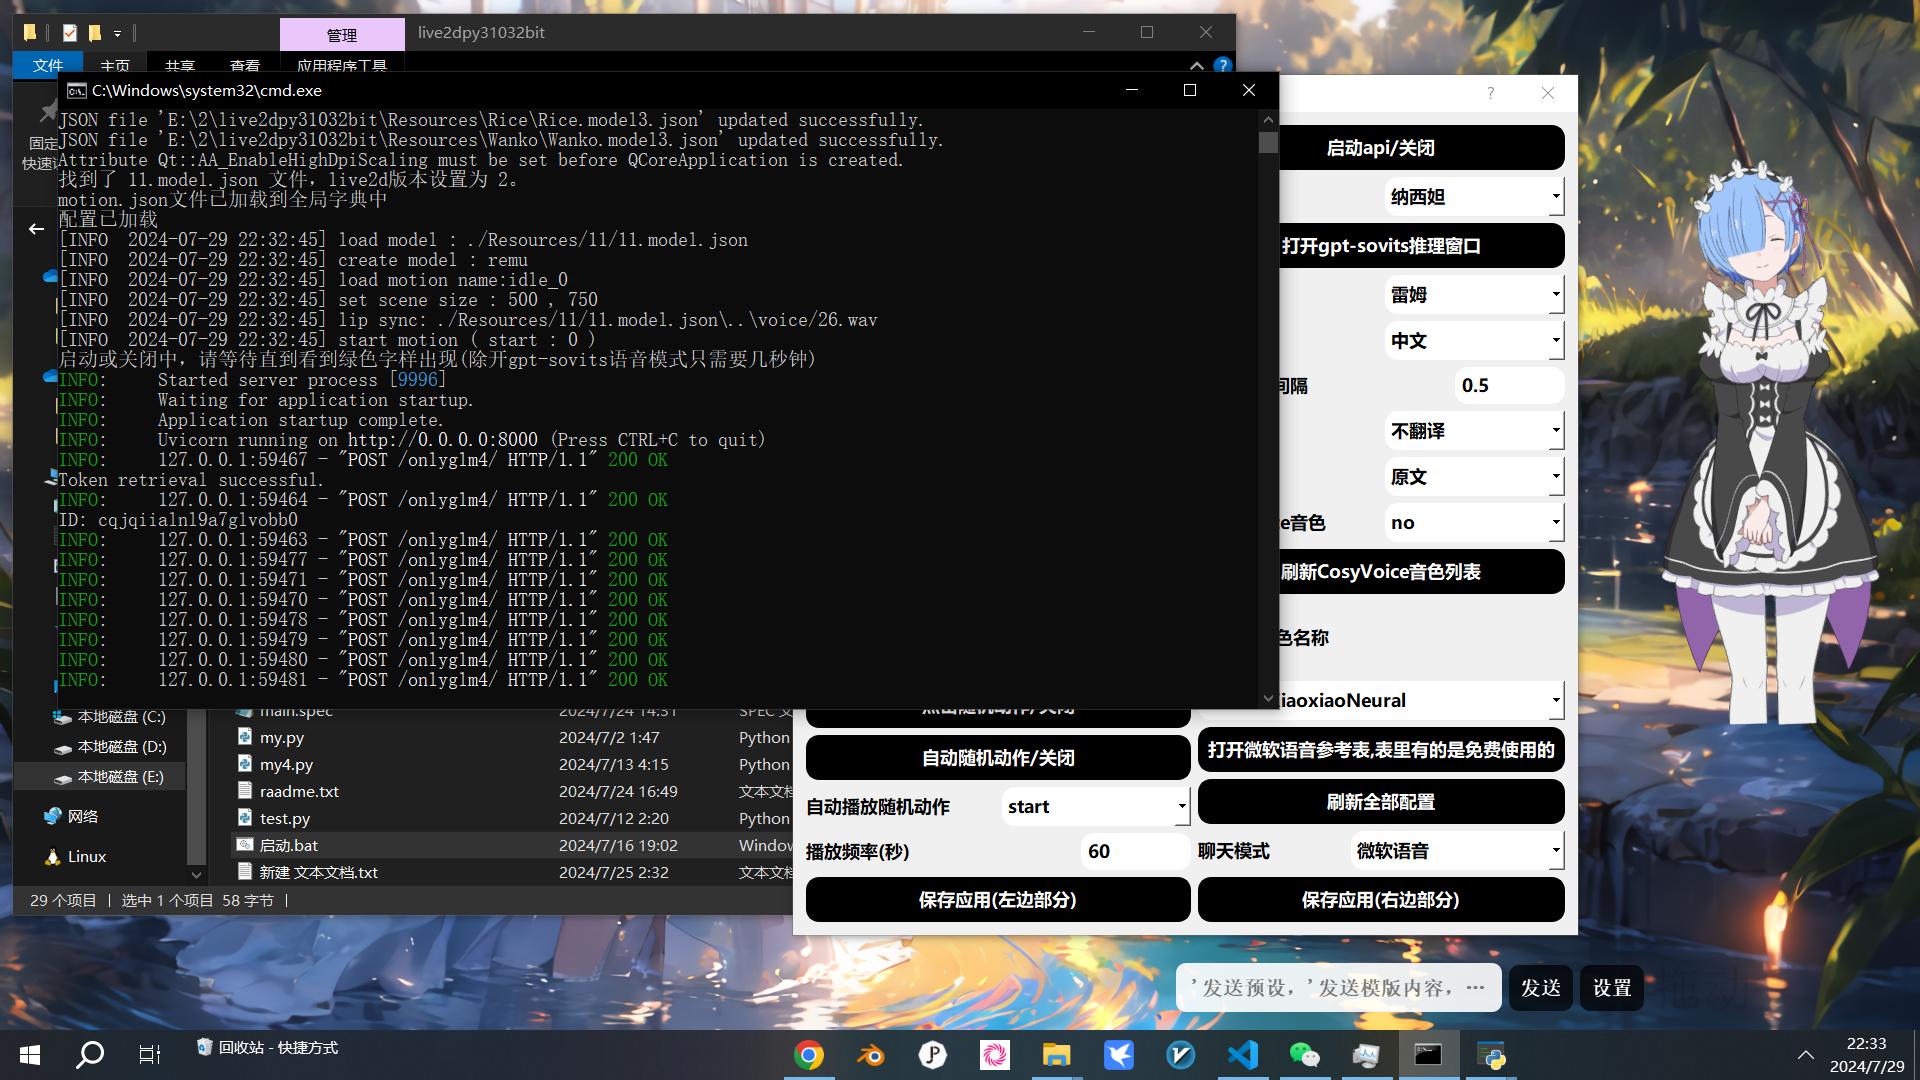The image size is (1920, 1080).
Task: Click the settings dialog help question mark
Action: pyautogui.click(x=1490, y=93)
